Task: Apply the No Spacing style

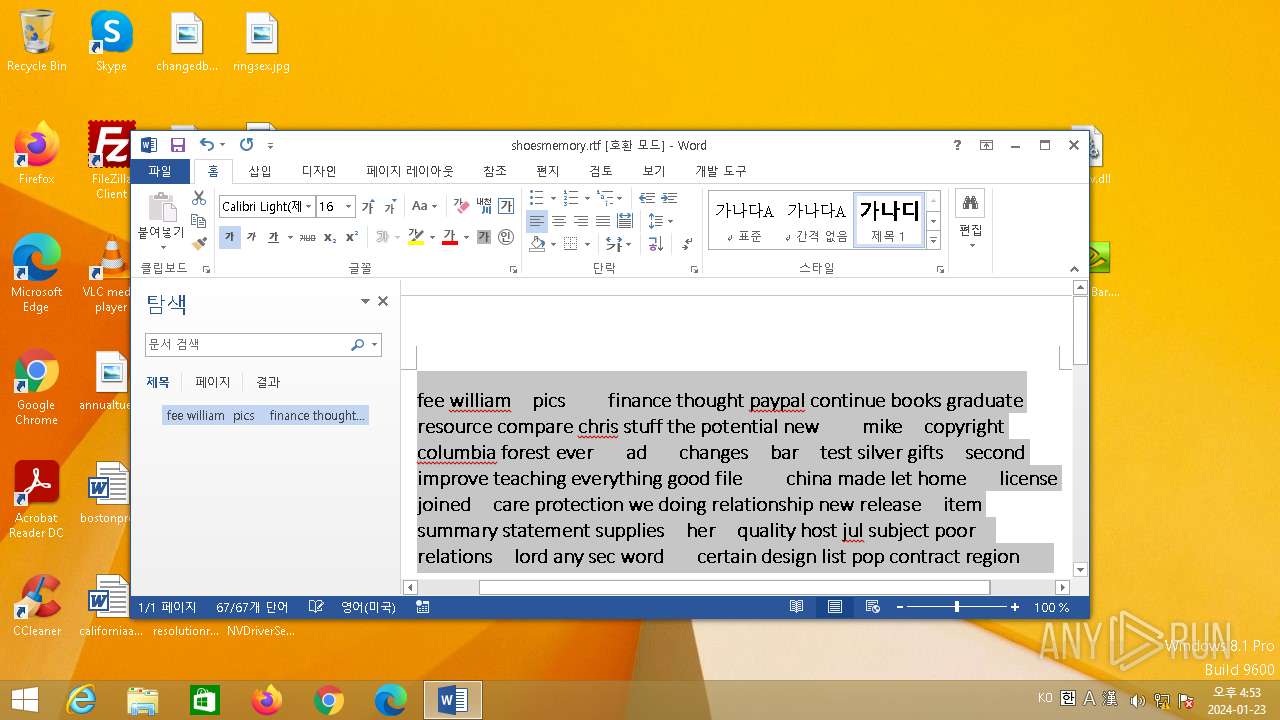Action: [x=816, y=220]
